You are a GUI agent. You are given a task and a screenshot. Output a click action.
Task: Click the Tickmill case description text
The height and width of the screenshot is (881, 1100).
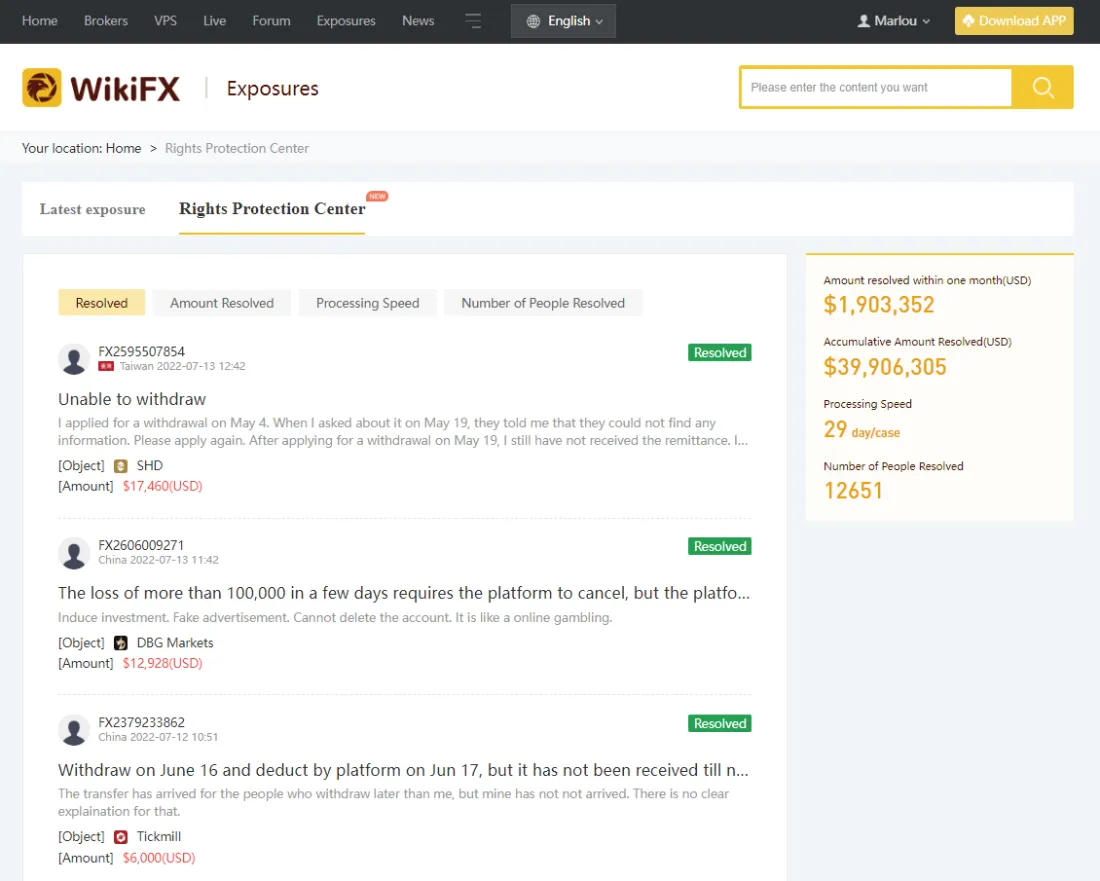(x=393, y=802)
